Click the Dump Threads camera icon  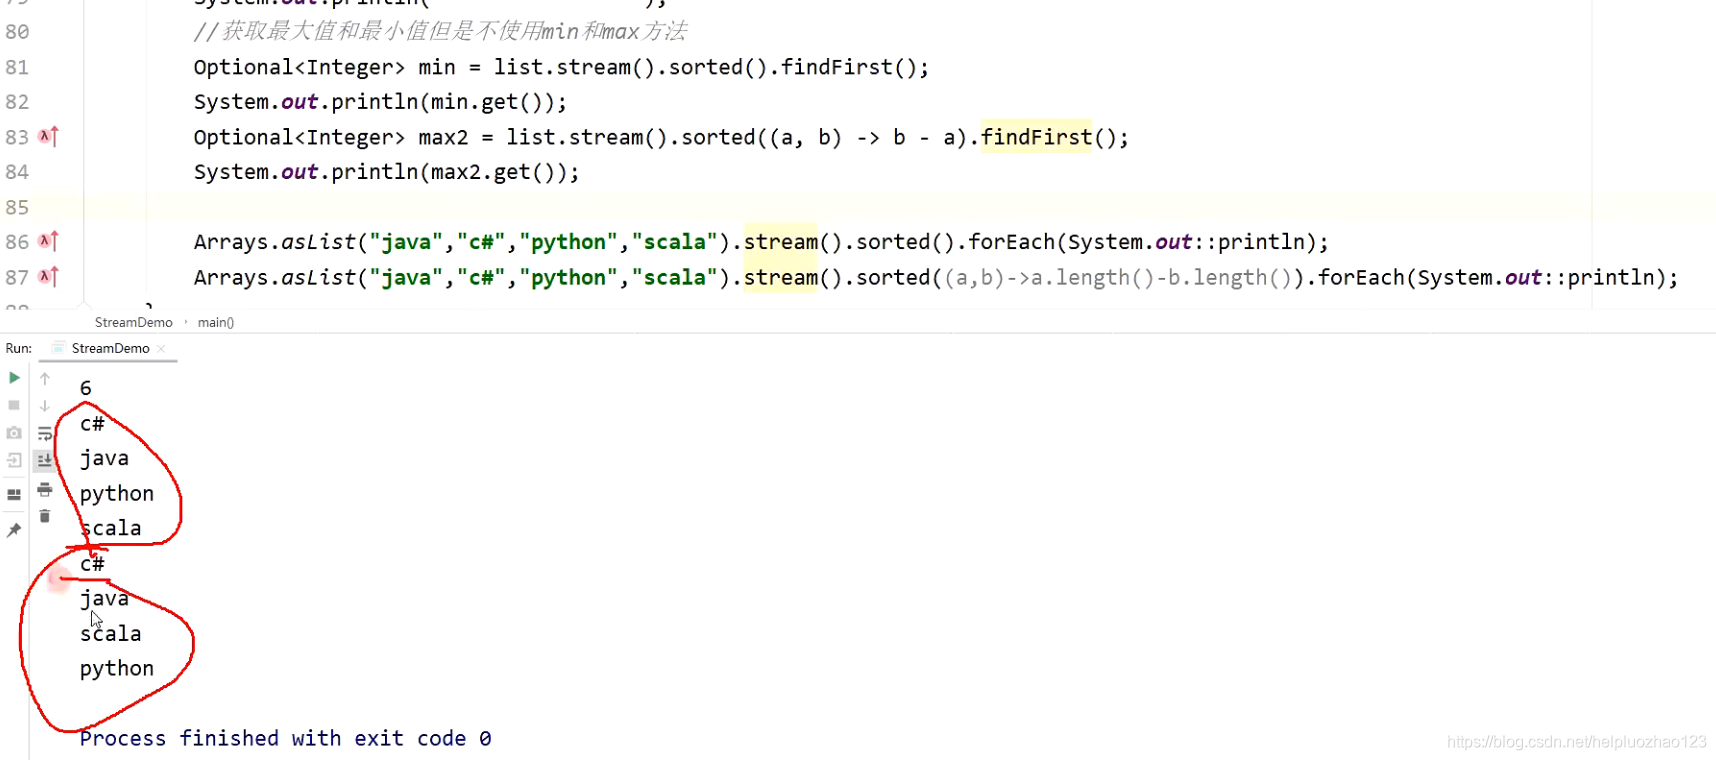[x=14, y=433]
